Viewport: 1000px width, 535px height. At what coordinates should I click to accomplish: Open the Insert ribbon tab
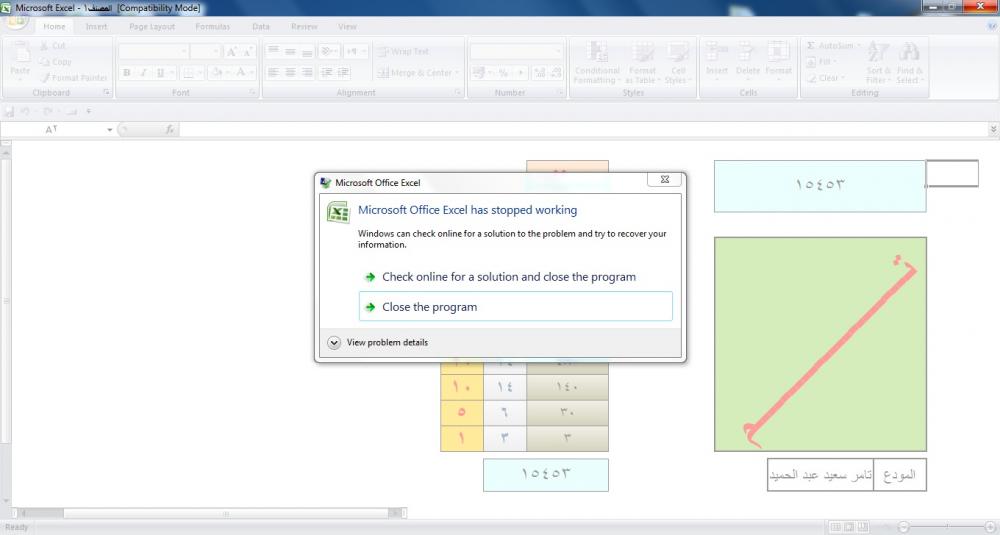tap(97, 26)
